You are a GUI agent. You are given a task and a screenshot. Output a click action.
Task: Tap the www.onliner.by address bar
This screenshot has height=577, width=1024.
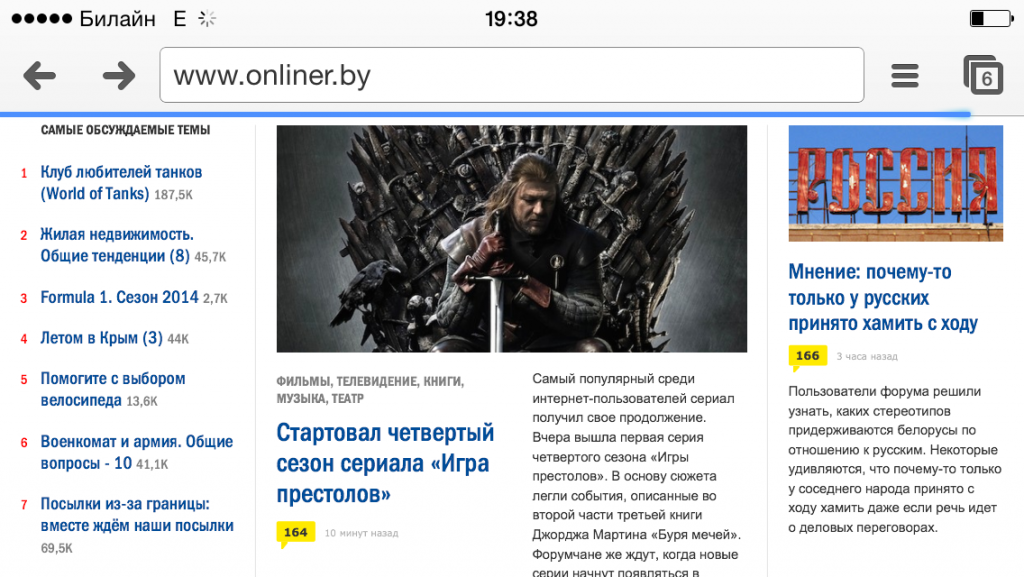[x=511, y=75]
